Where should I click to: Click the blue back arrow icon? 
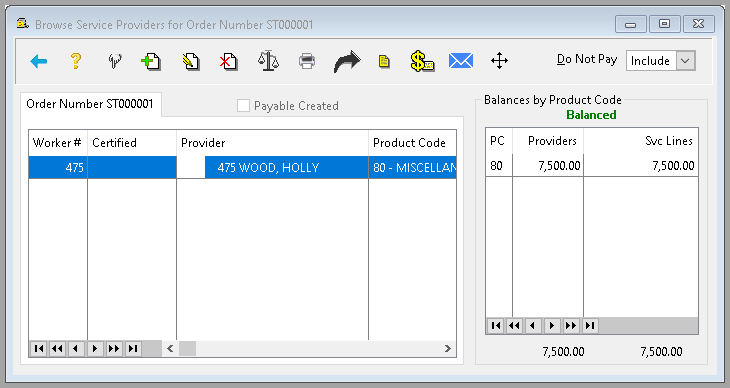[x=39, y=61]
